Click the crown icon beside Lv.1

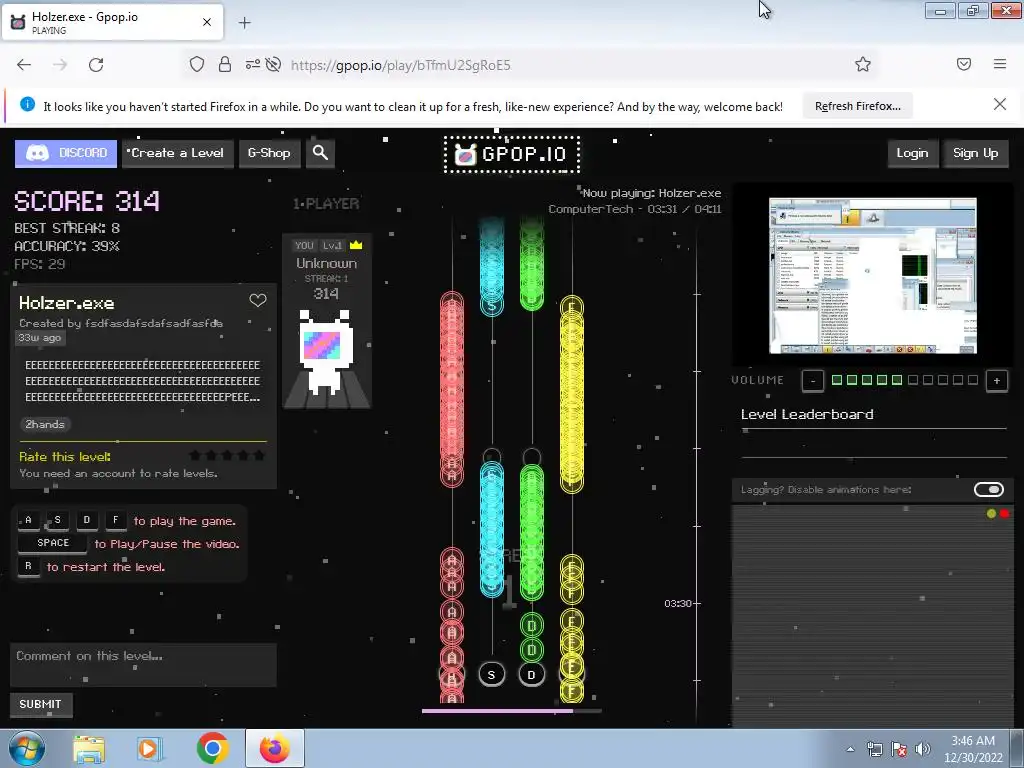tap(356, 245)
